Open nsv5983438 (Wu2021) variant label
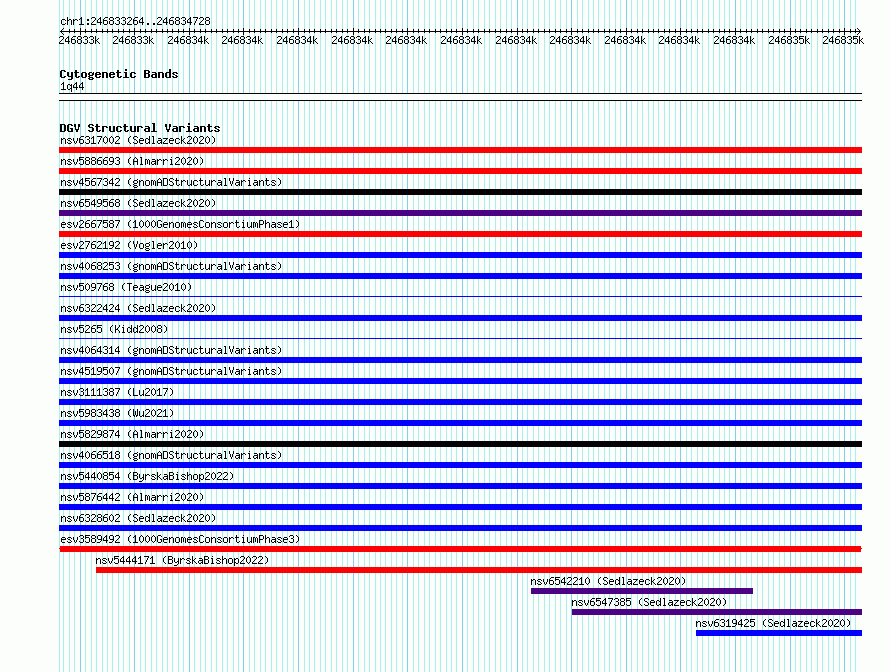This screenshot has width=890, height=672. point(117,413)
